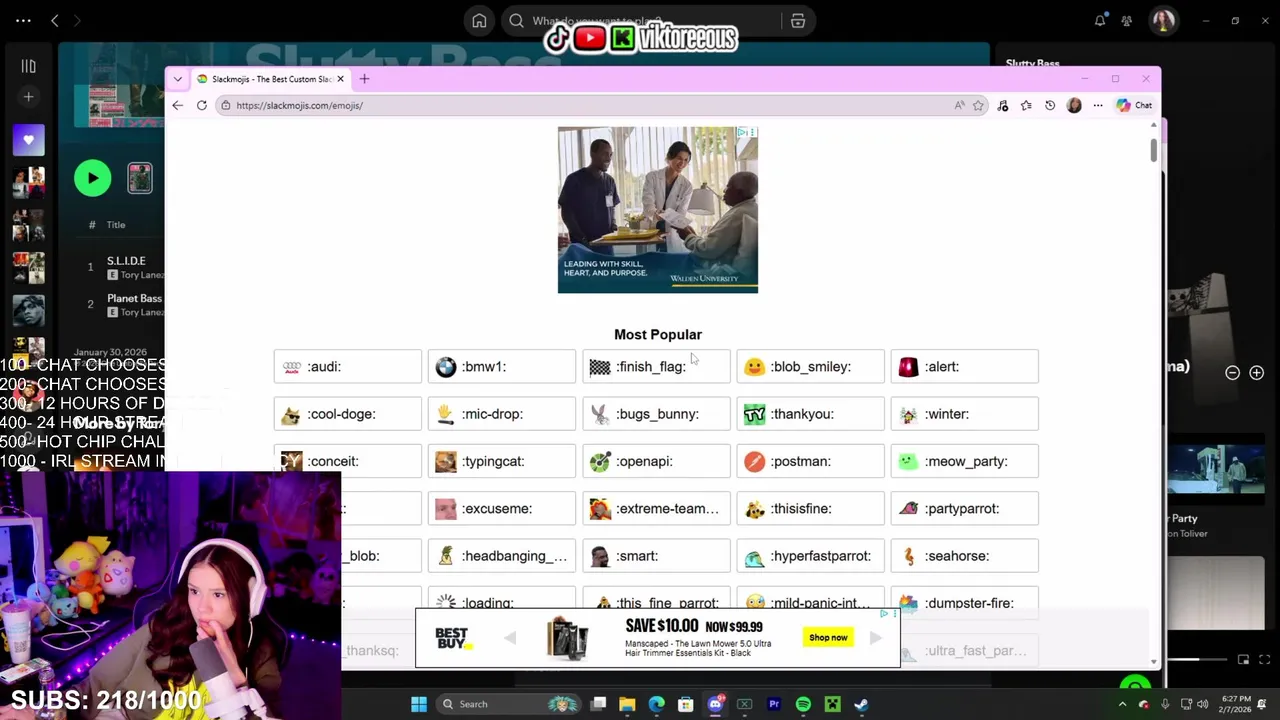
Task: Open browser three-dot settings menu
Action: pos(1098,105)
